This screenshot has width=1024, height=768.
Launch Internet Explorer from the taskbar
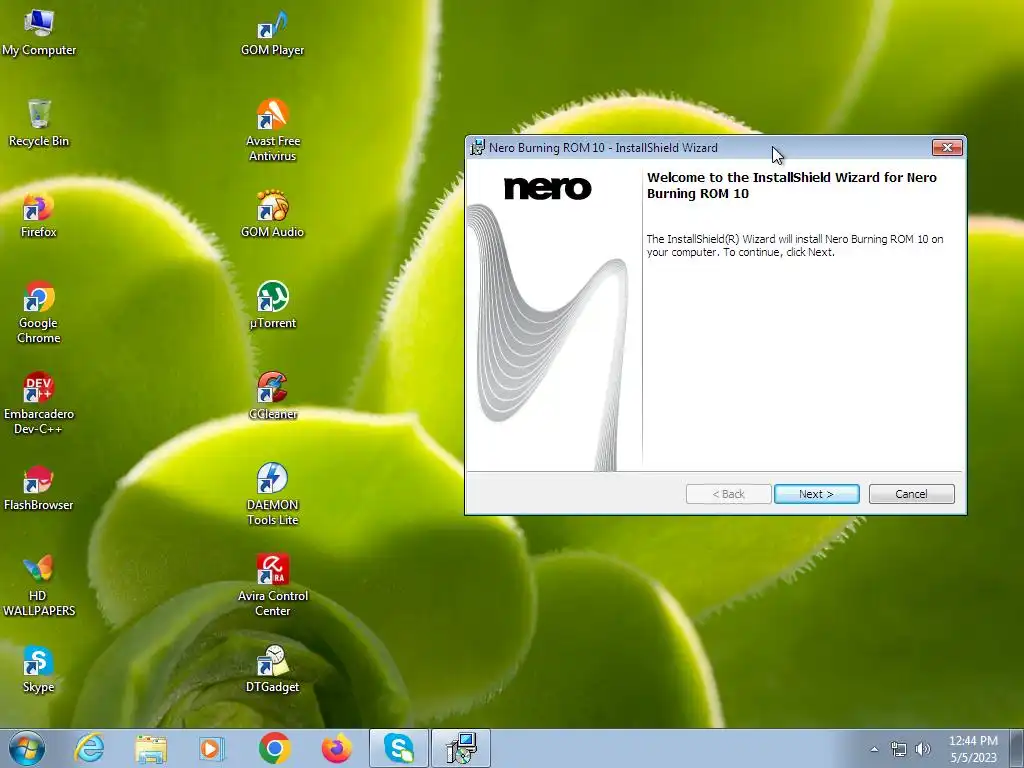coord(89,748)
